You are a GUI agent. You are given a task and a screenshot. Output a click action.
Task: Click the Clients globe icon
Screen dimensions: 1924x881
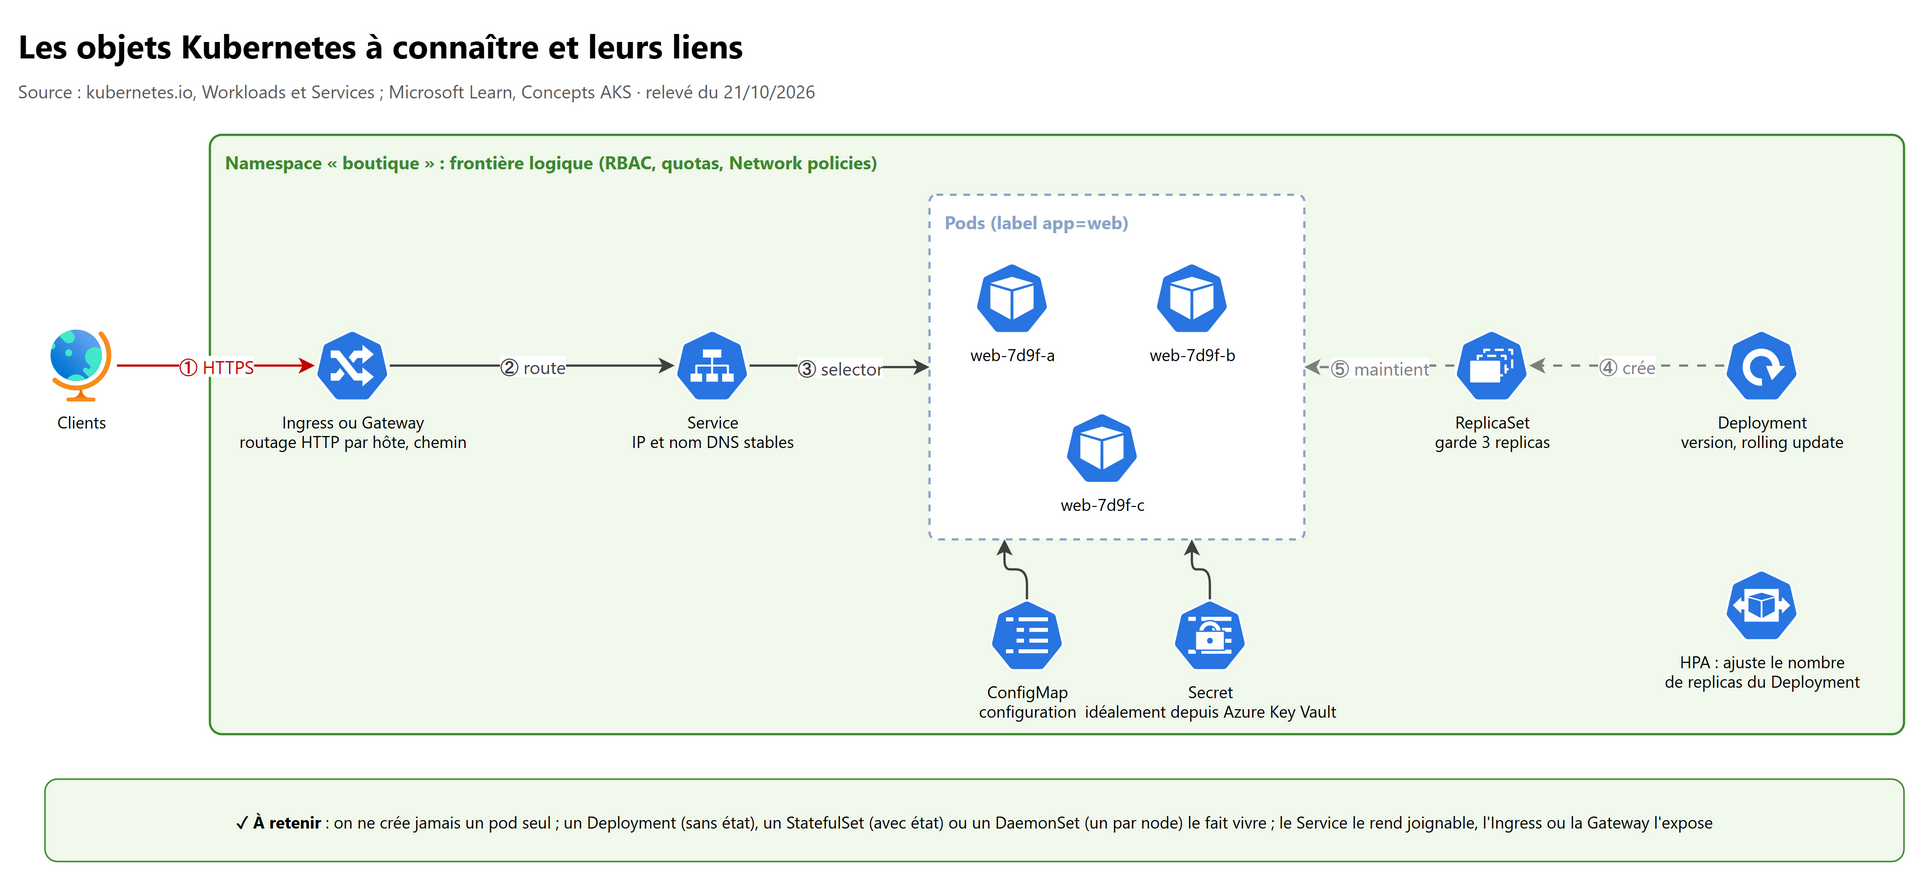pos(81,366)
